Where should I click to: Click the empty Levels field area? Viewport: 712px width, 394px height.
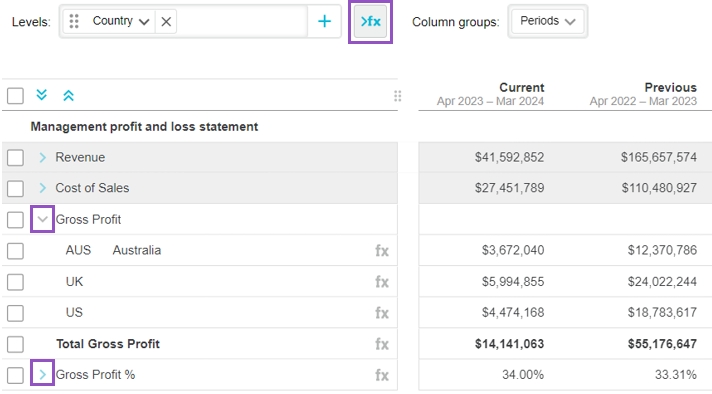point(242,21)
